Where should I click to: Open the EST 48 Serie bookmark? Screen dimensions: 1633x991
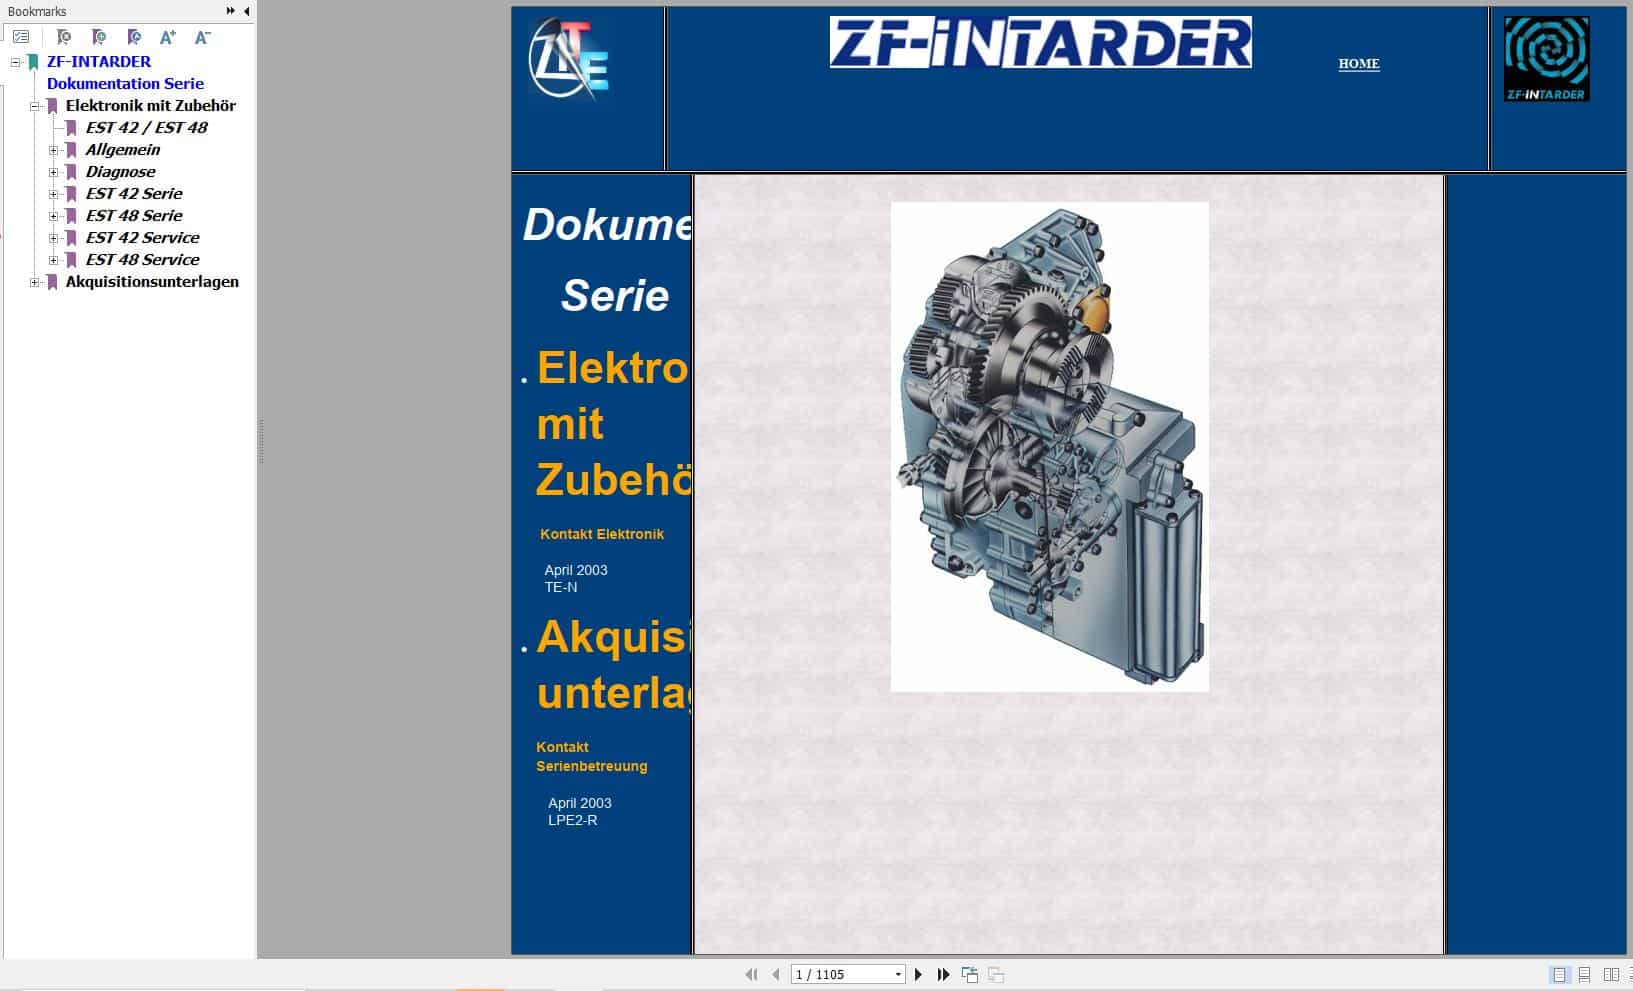tap(134, 216)
